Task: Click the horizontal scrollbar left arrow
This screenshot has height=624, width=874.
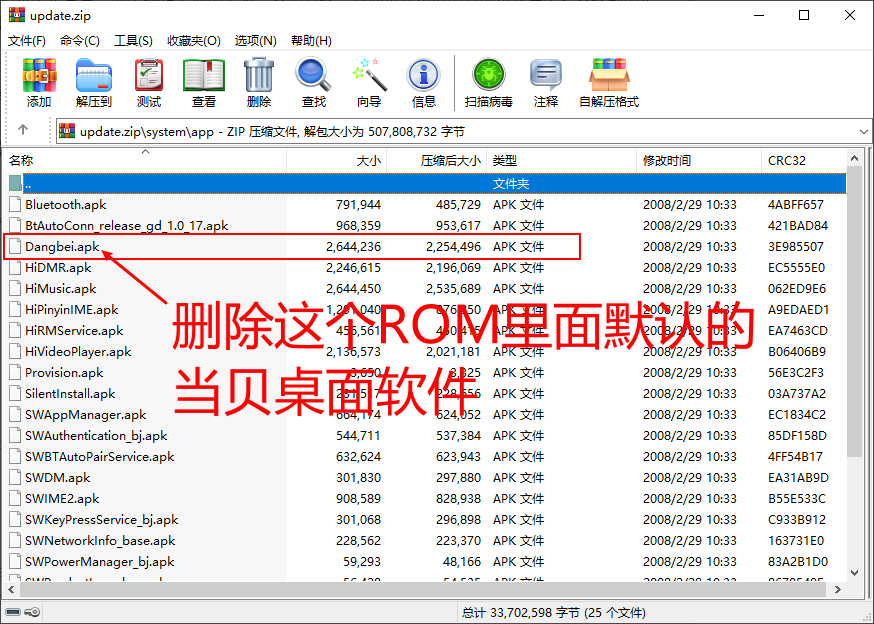Action: (11, 589)
